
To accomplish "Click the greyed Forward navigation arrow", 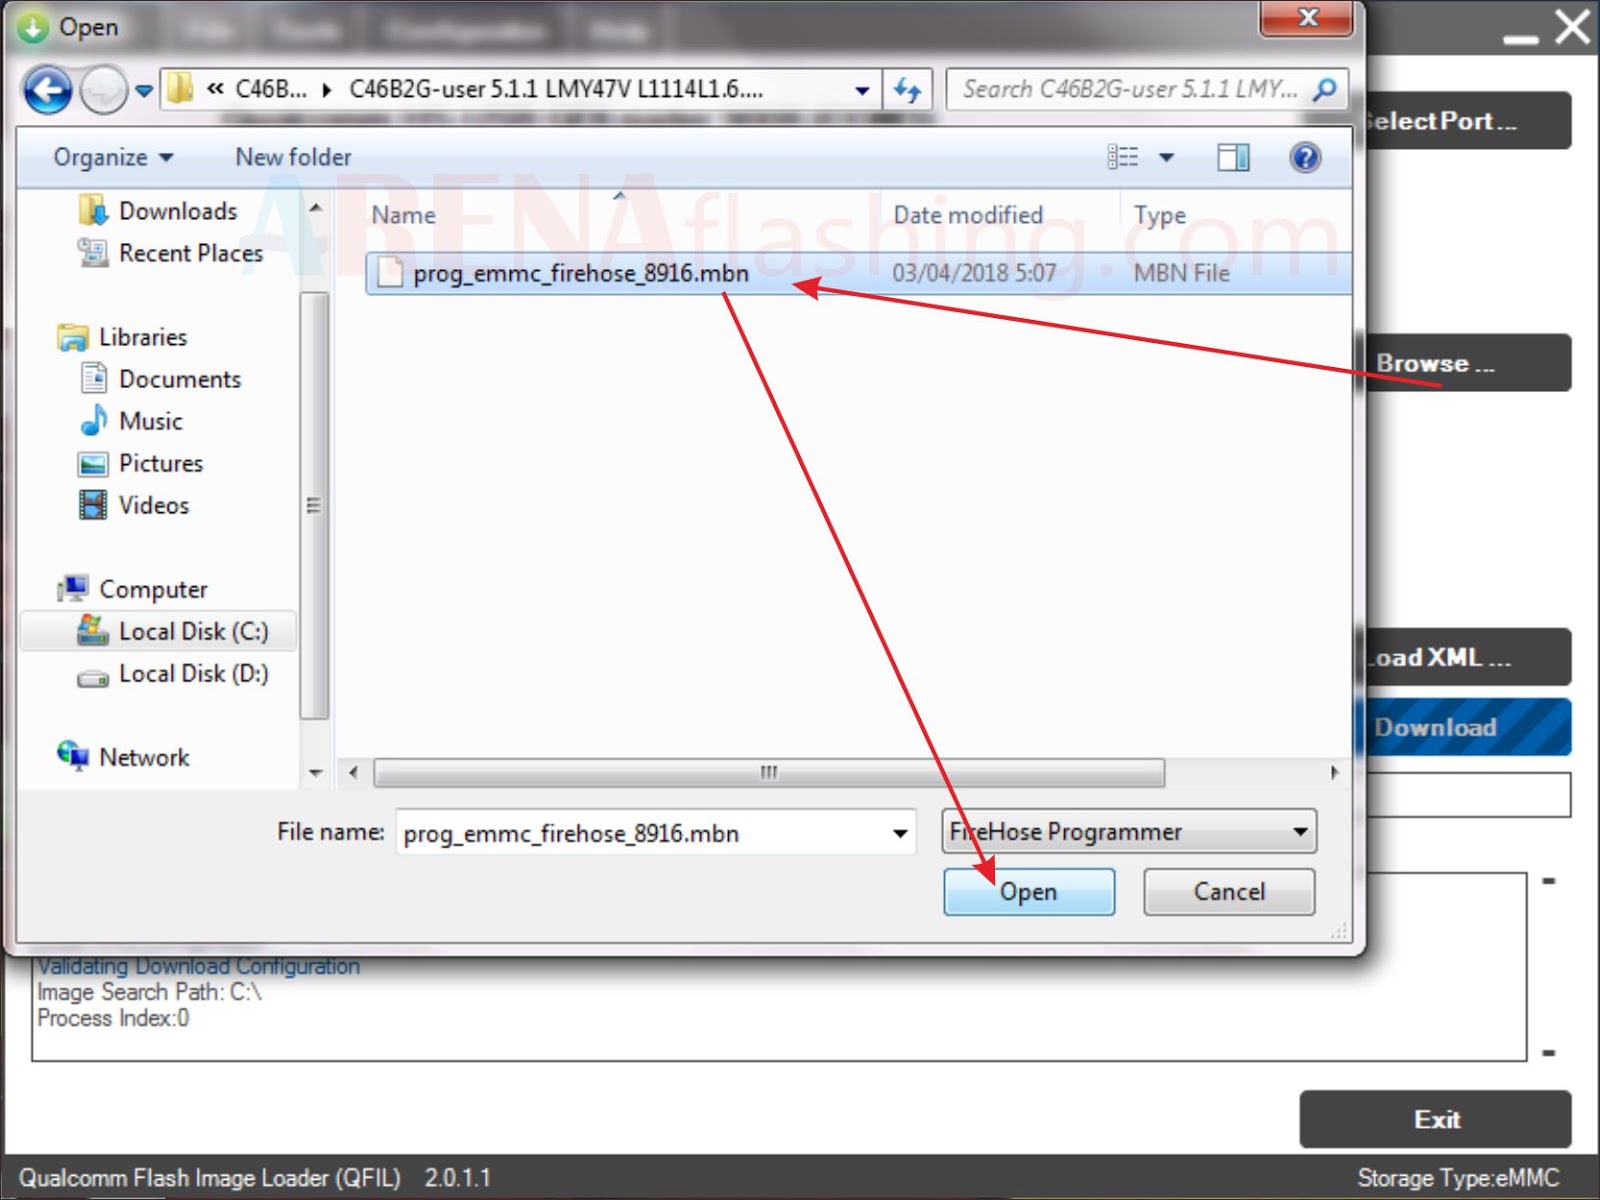I will click(x=103, y=91).
